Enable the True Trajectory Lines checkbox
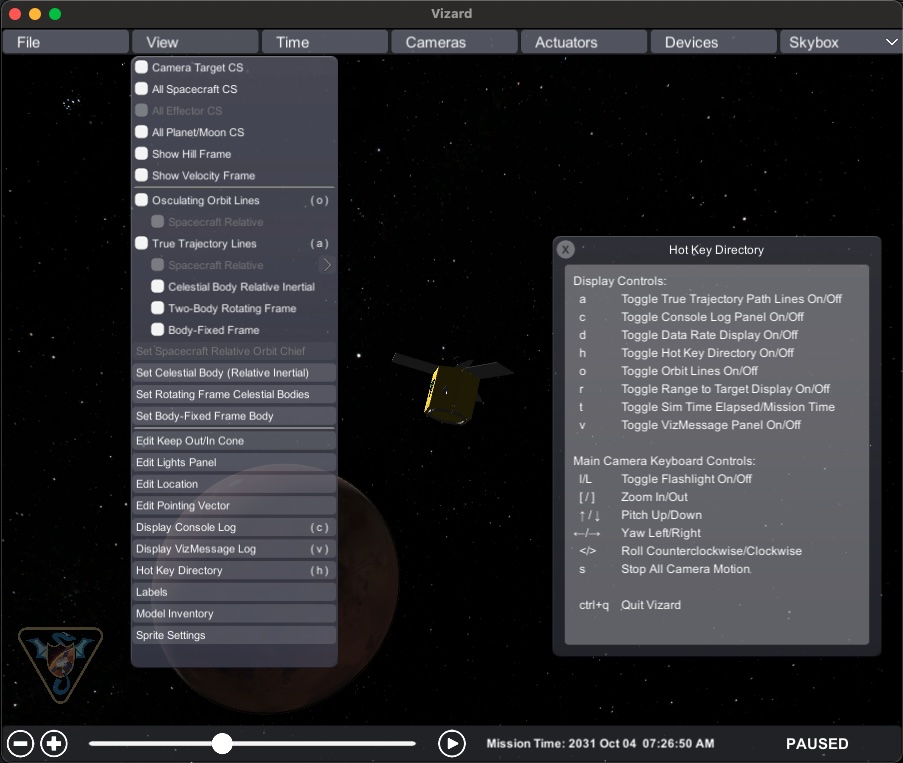The image size is (903, 763). point(142,243)
